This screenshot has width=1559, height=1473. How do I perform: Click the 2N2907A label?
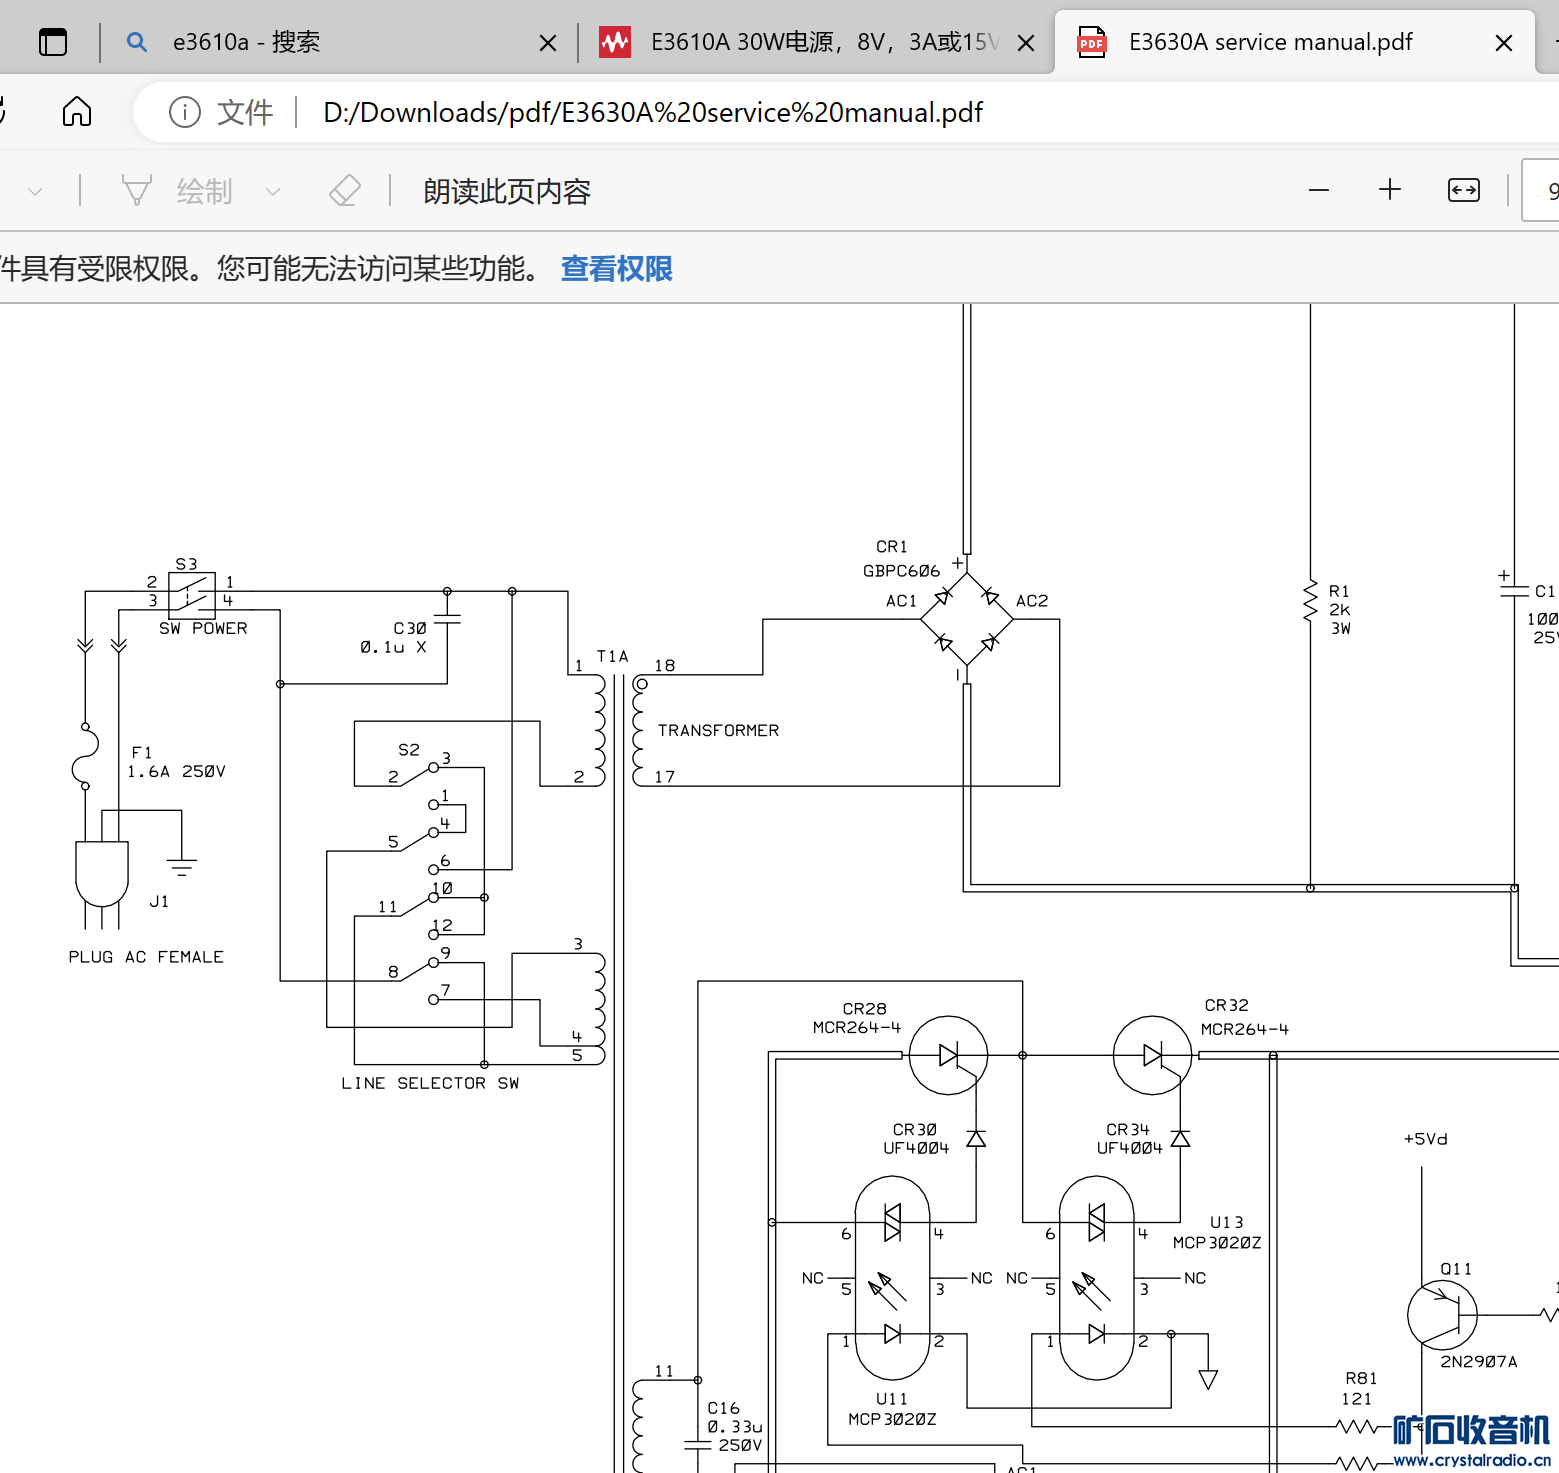coord(1479,1362)
